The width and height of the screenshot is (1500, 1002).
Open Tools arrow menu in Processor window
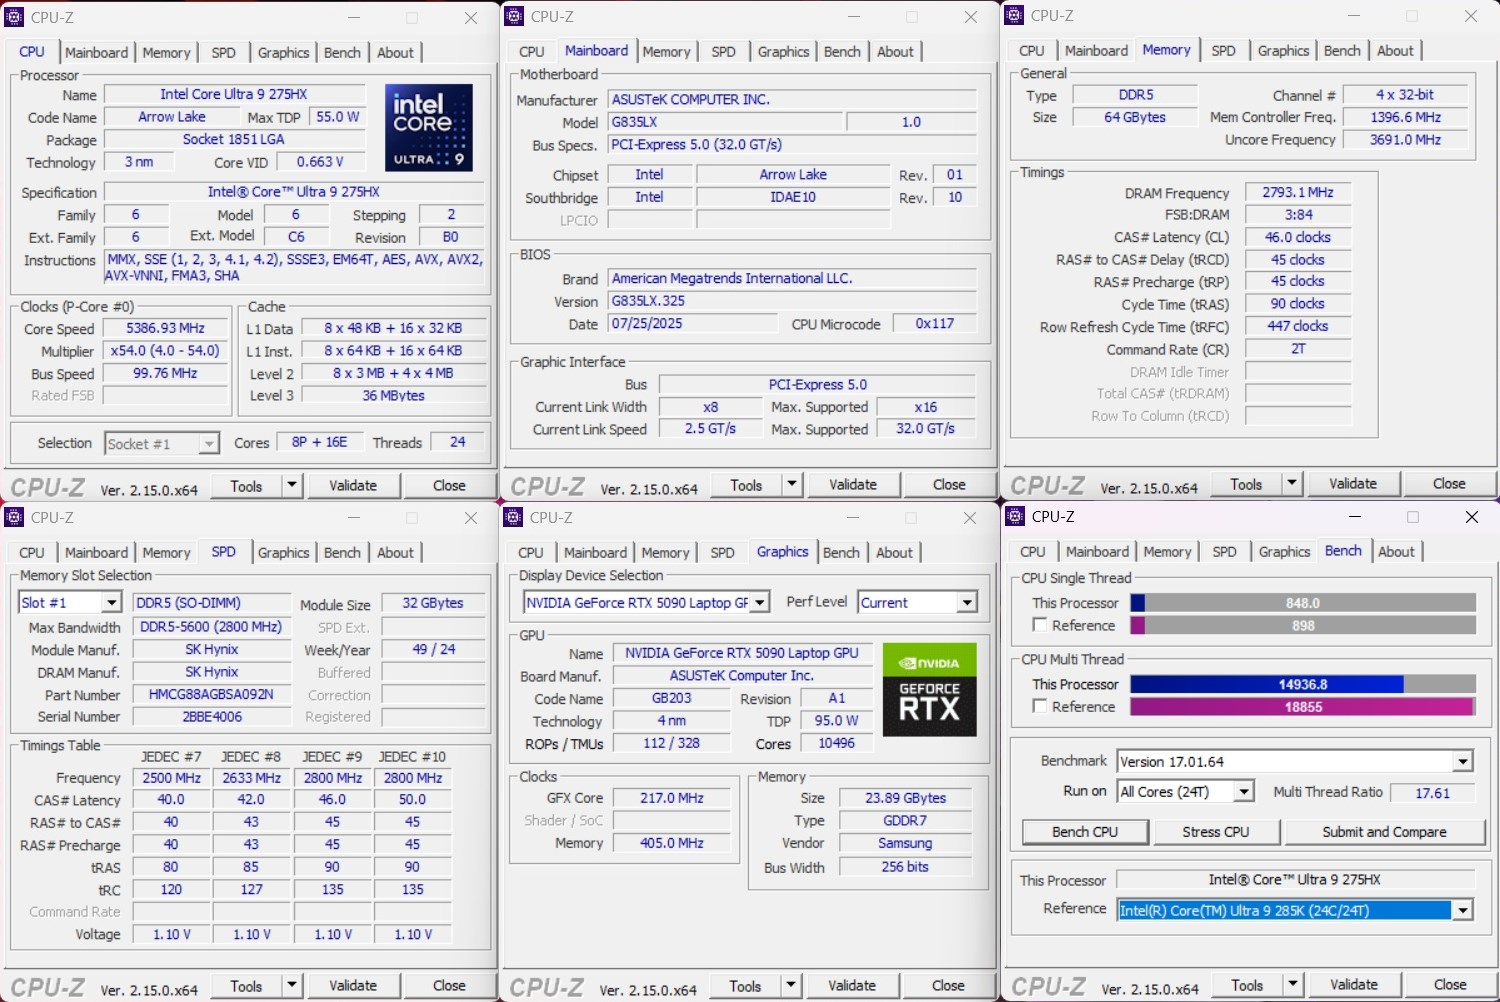point(291,485)
